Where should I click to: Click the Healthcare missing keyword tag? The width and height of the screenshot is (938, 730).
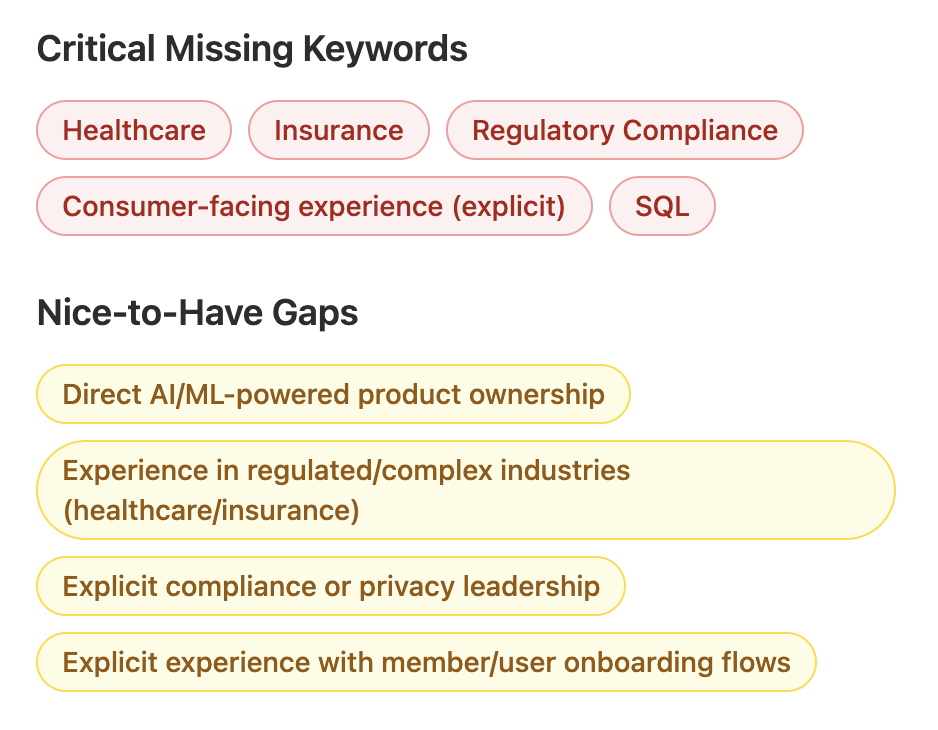(x=134, y=130)
